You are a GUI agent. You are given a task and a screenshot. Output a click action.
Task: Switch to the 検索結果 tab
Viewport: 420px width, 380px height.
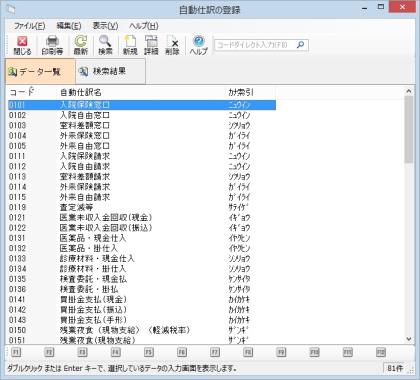point(110,71)
